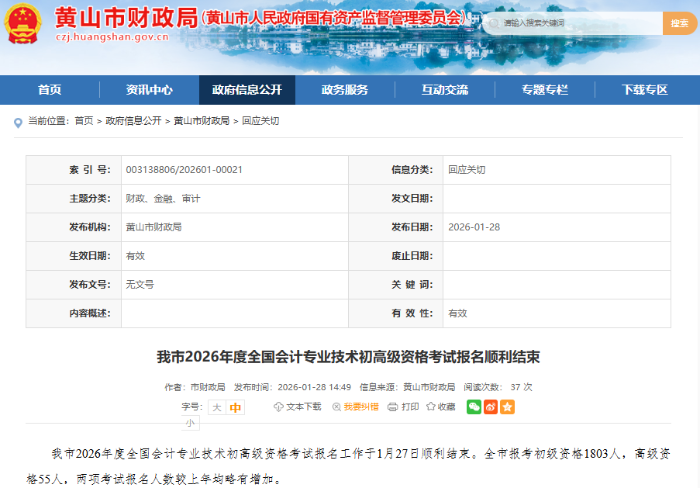Click the breadcrumb location pin icon
Viewport: 700px width, 488px height.
coord(18,122)
